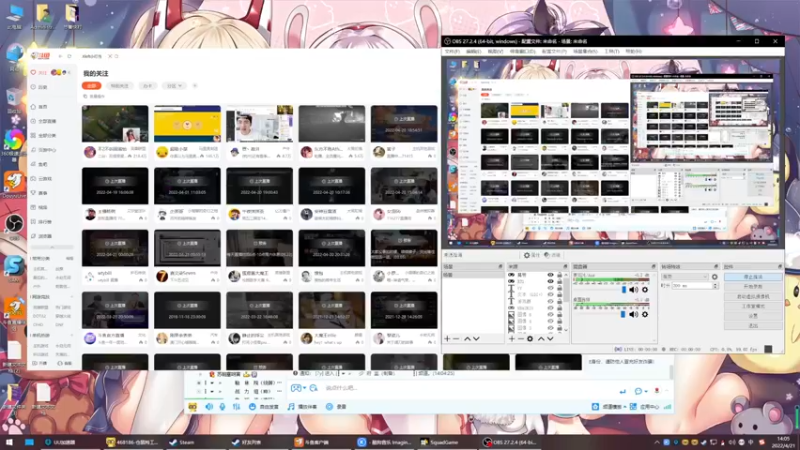Open Tools menu in OBS menu bar
The width and height of the screenshot is (800, 450).
point(611,52)
